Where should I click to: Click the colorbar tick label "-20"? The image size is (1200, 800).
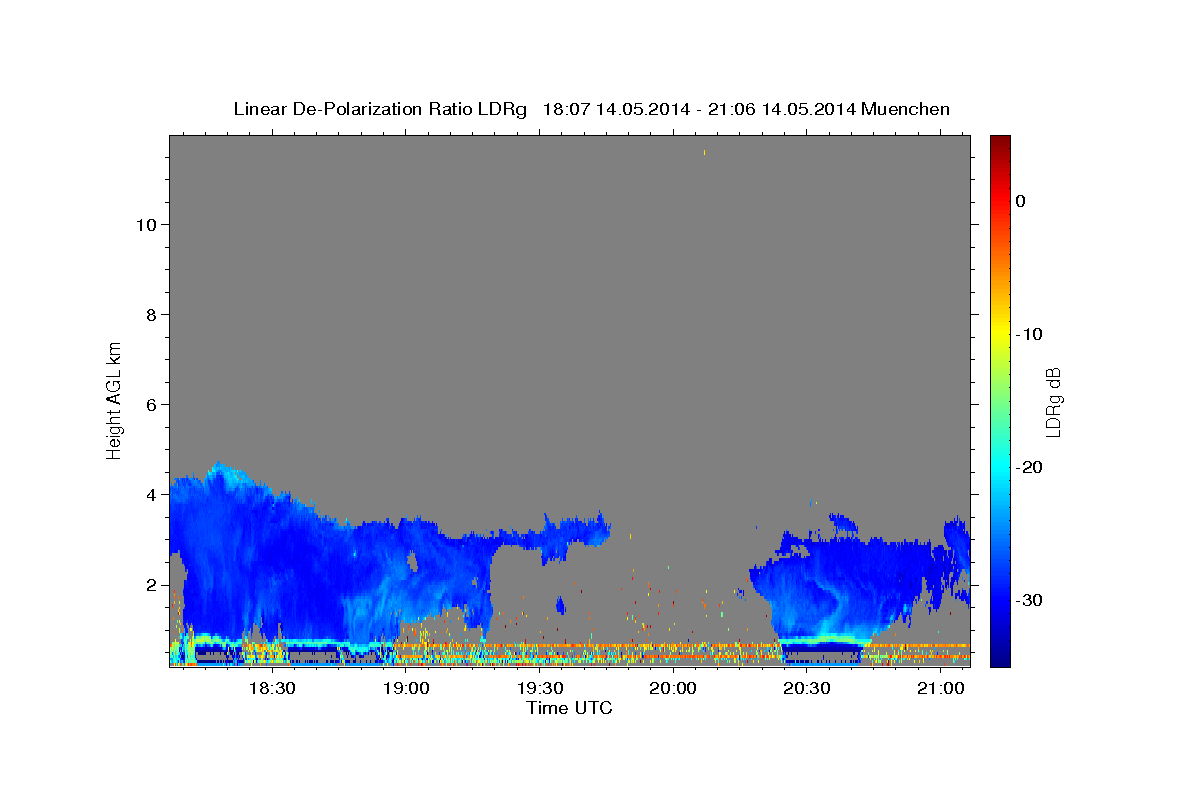pyautogui.click(x=1030, y=467)
